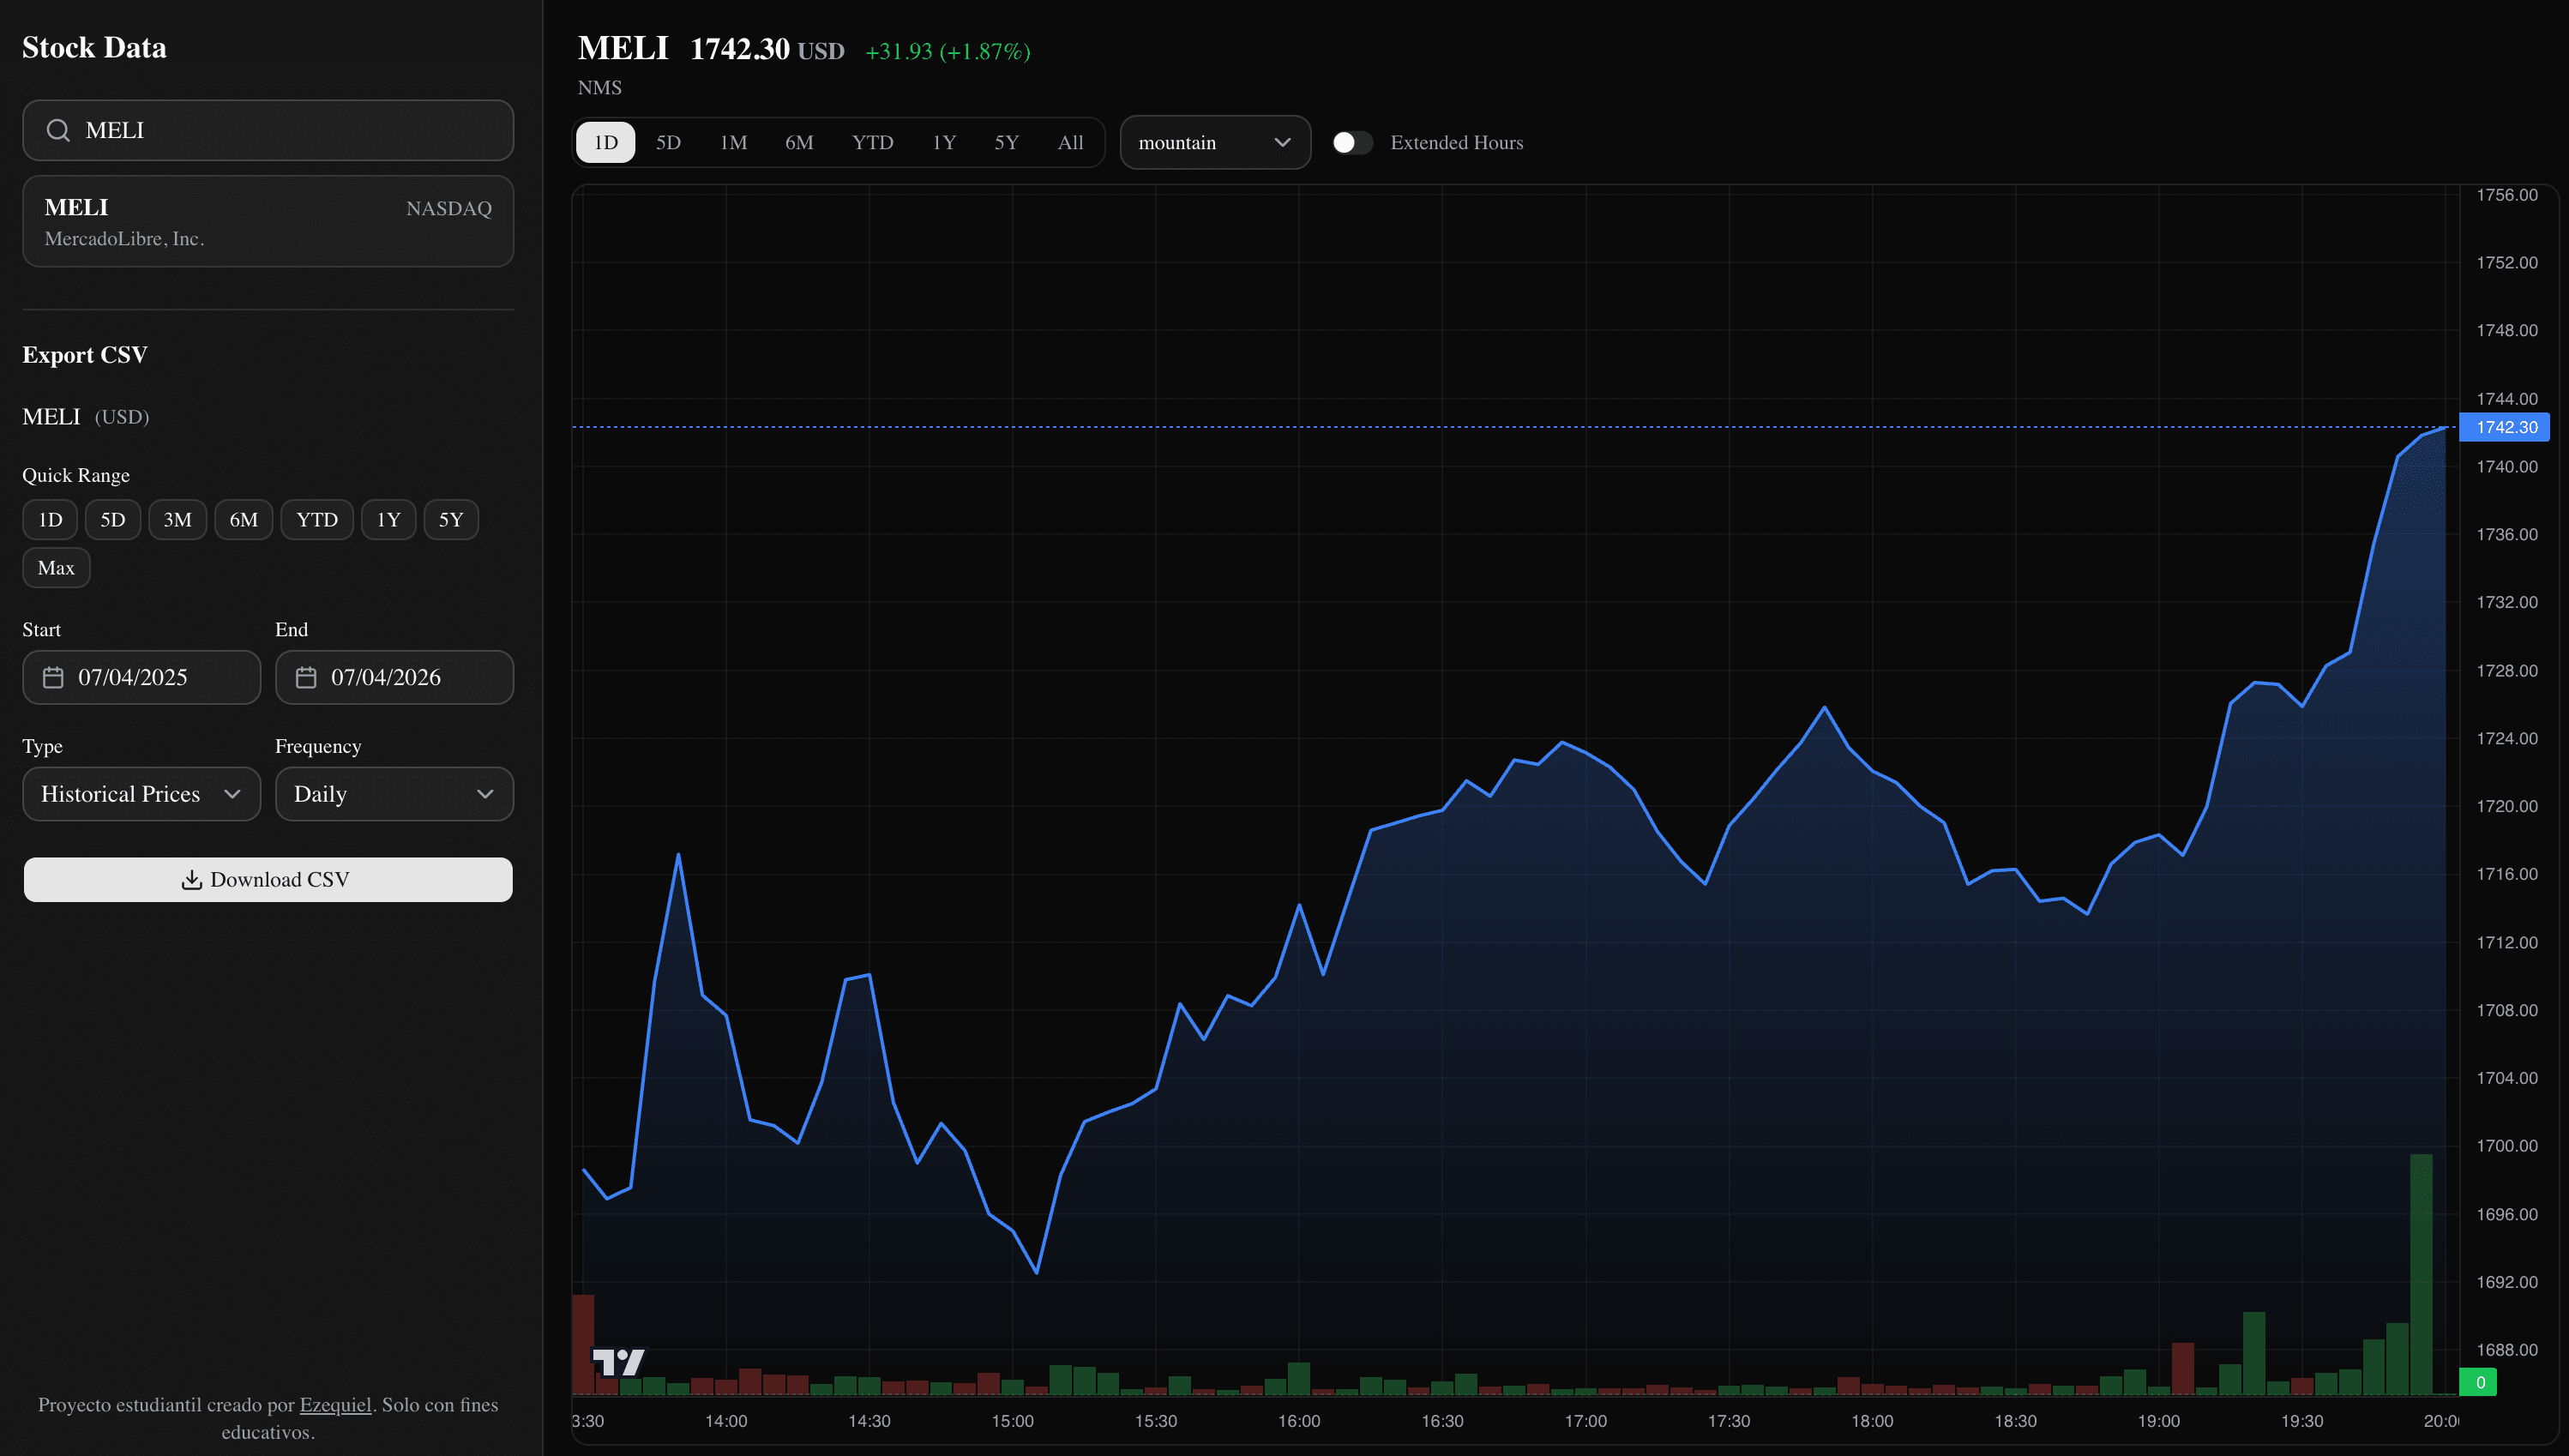Choose the 3M quick range button
This screenshot has height=1456, width=2569.
coord(177,520)
